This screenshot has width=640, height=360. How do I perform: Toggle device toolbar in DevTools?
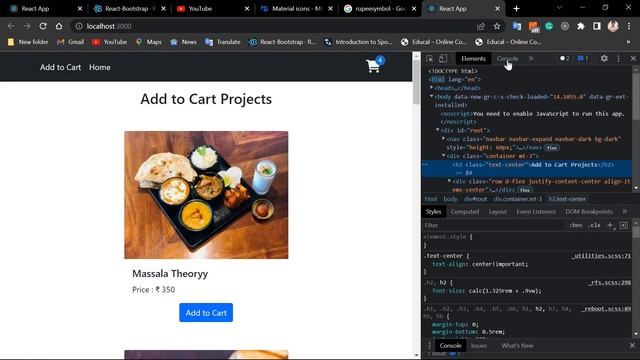click(443, 59)
